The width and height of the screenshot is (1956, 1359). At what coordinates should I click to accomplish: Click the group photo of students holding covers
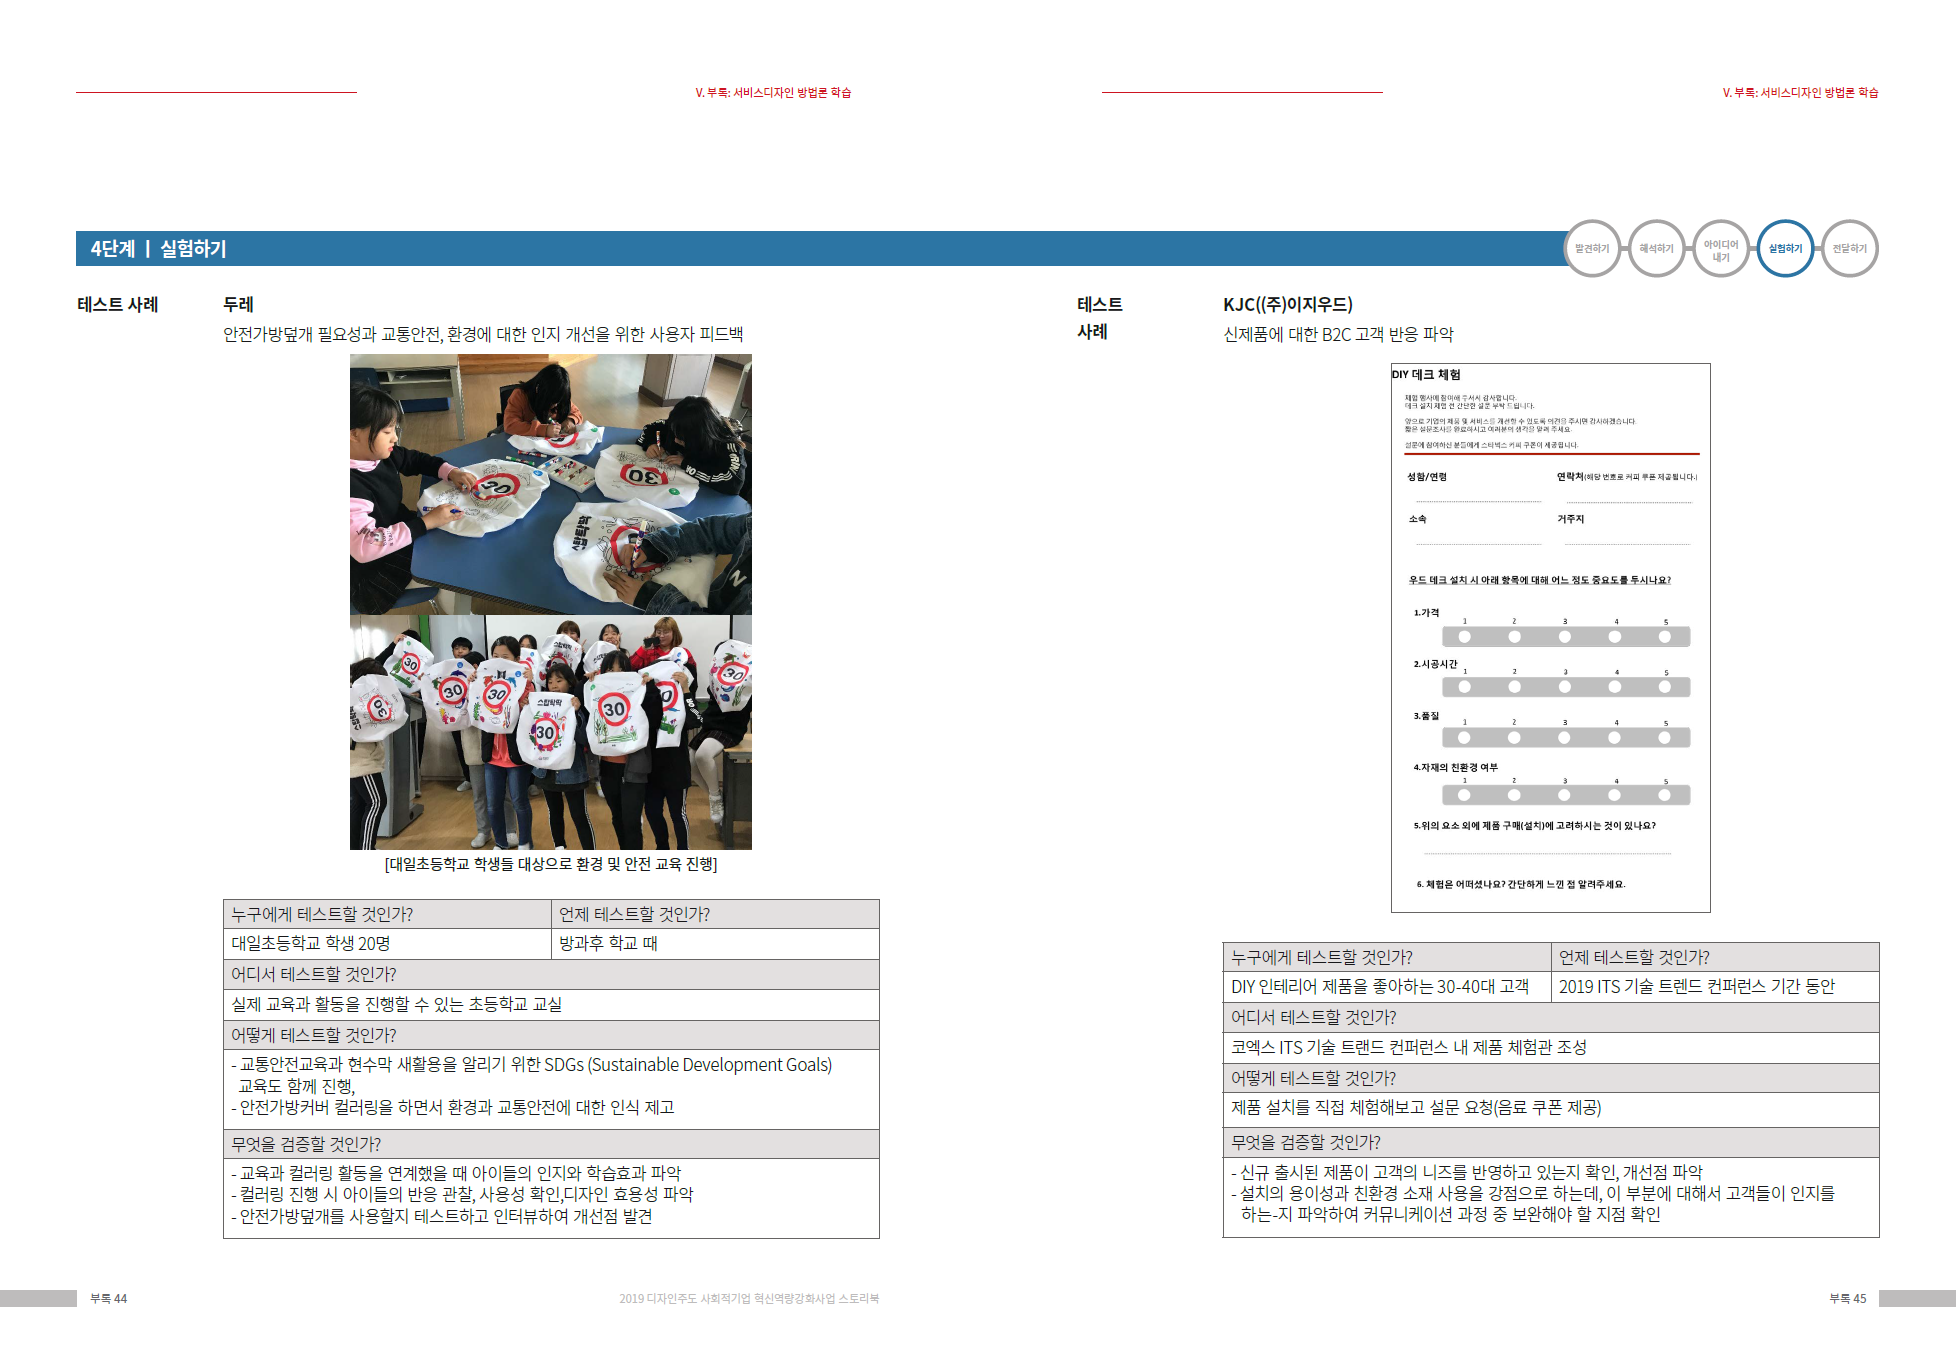[550, 732]
